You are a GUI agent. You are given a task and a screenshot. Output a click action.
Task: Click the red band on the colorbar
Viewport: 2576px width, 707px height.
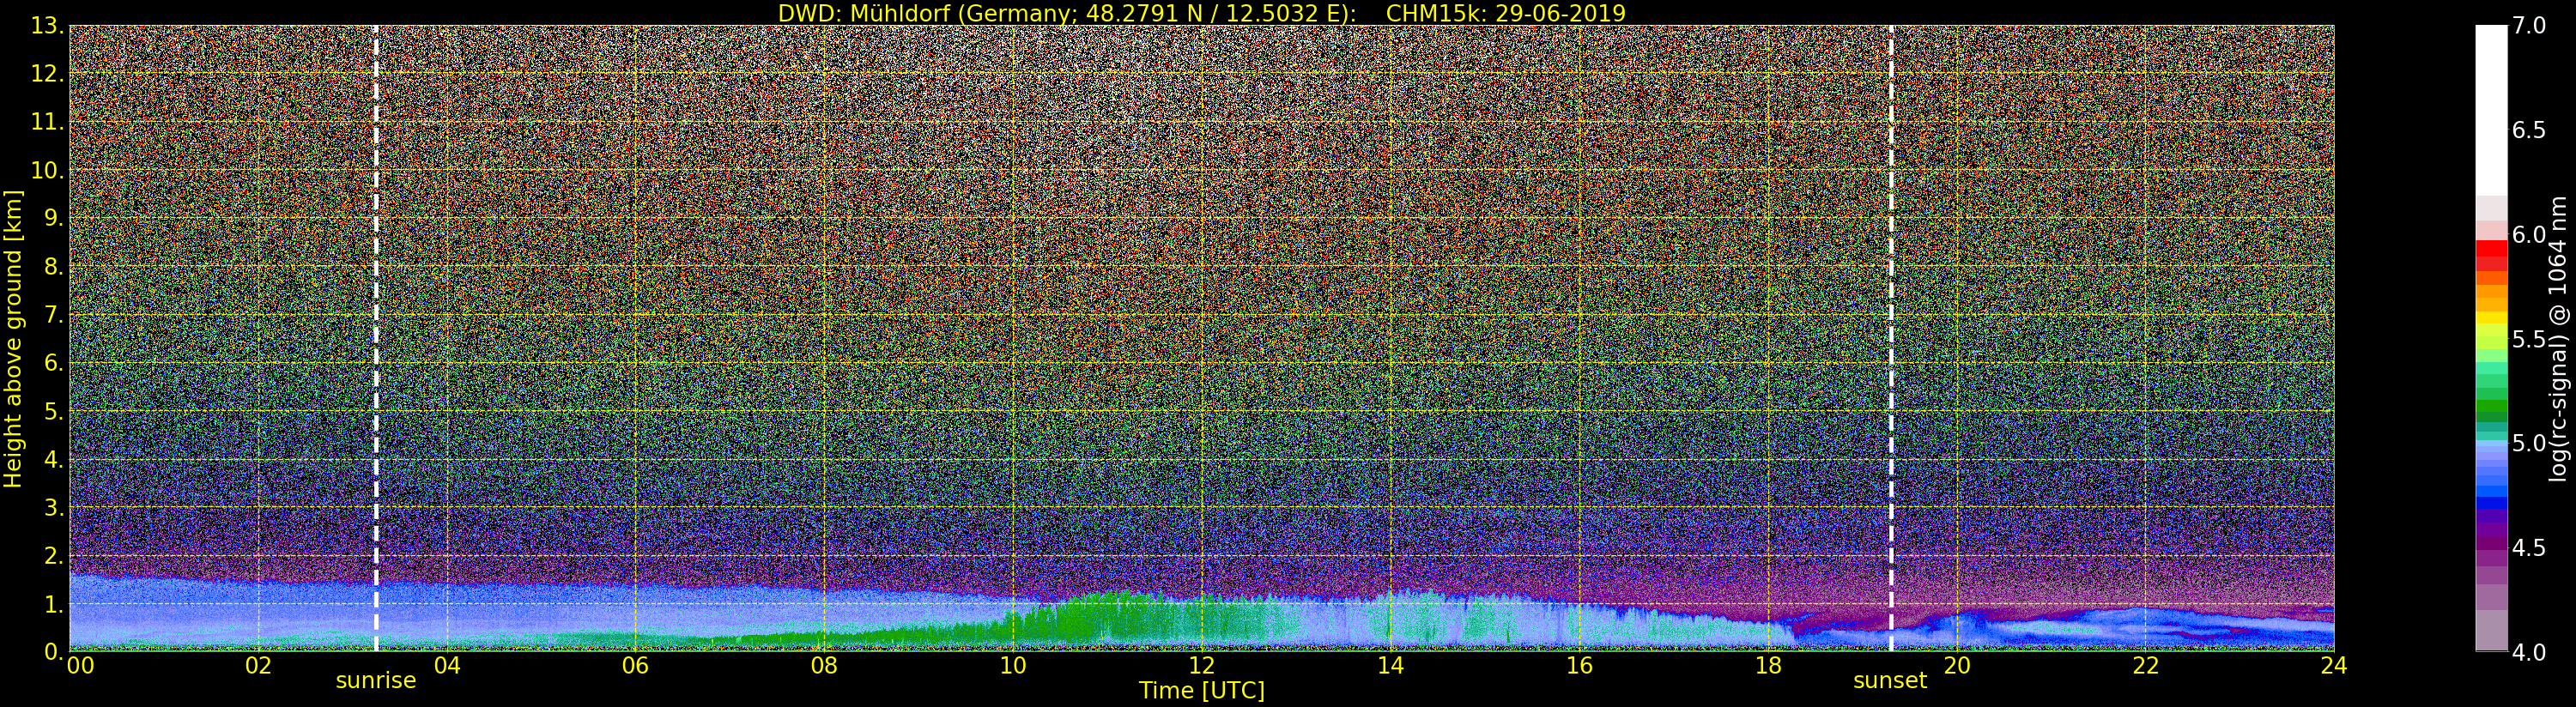[2491, 255]
